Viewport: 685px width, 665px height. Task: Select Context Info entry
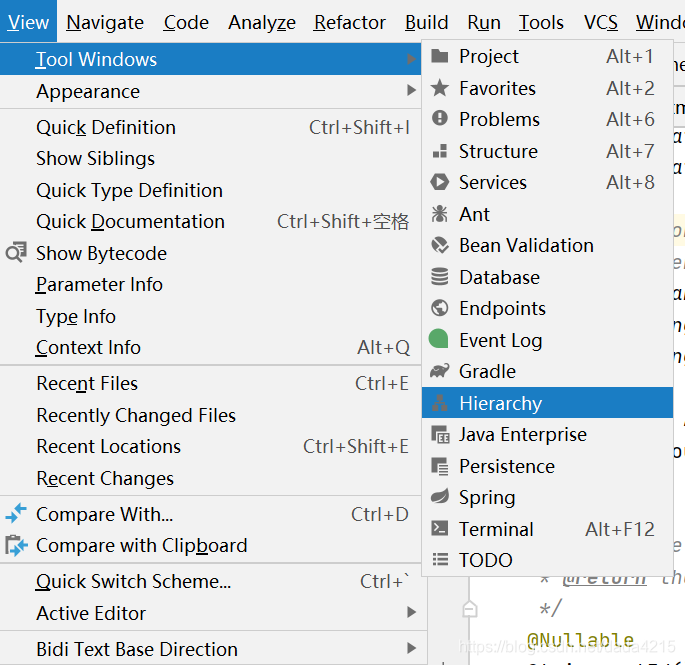[210, 347]
